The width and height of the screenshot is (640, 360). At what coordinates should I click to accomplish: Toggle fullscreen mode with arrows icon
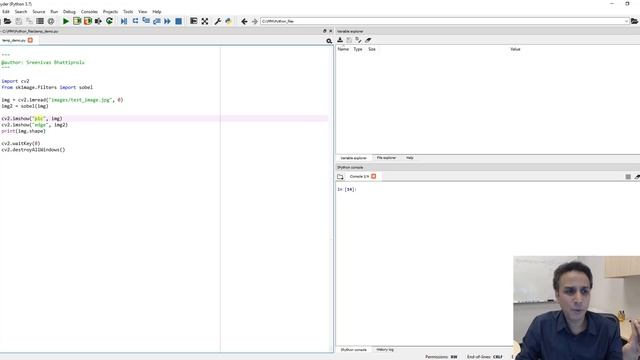pos(204,21)
